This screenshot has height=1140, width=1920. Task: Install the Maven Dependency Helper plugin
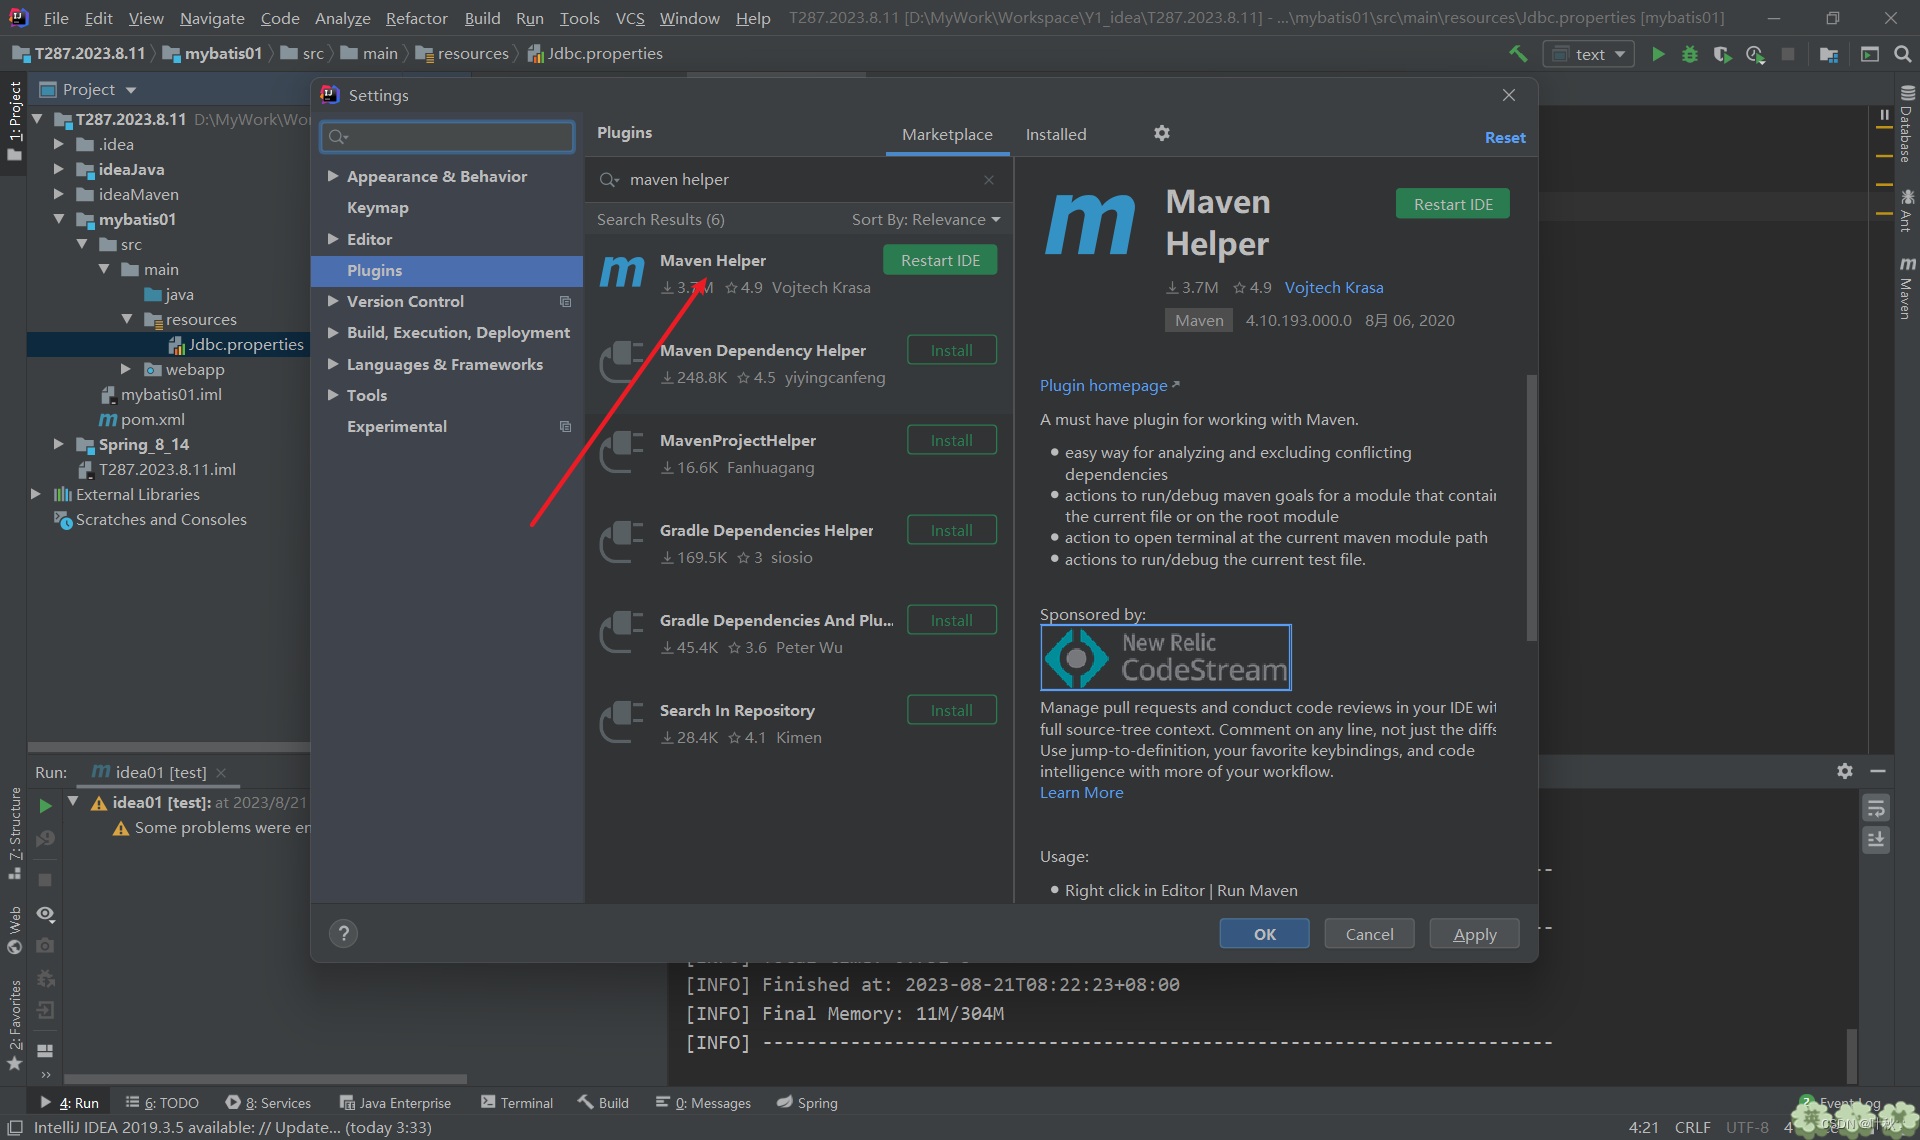[951, 350]
